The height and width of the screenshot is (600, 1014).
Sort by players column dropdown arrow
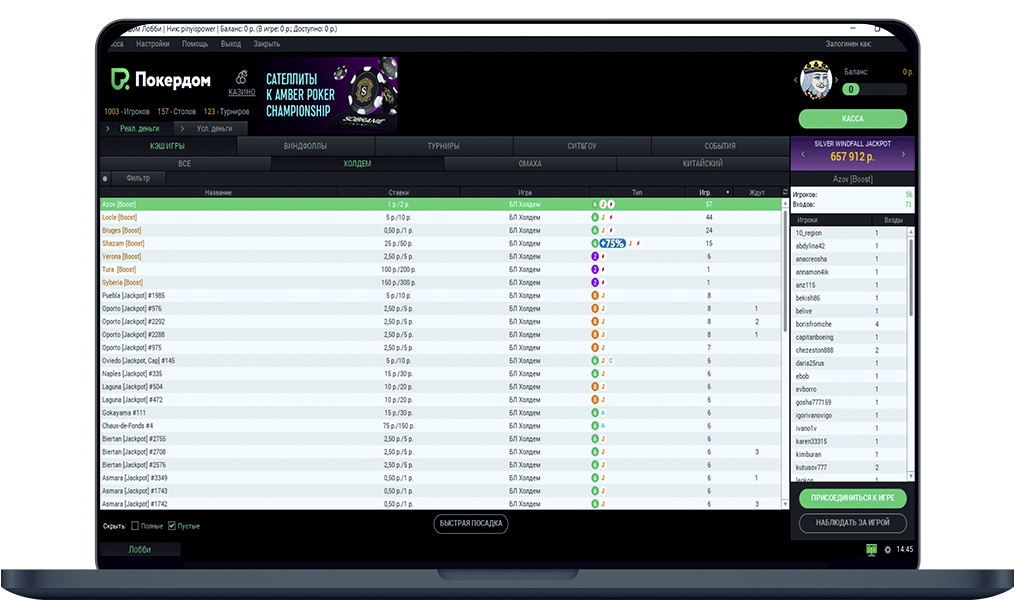(x=727, y=192)
